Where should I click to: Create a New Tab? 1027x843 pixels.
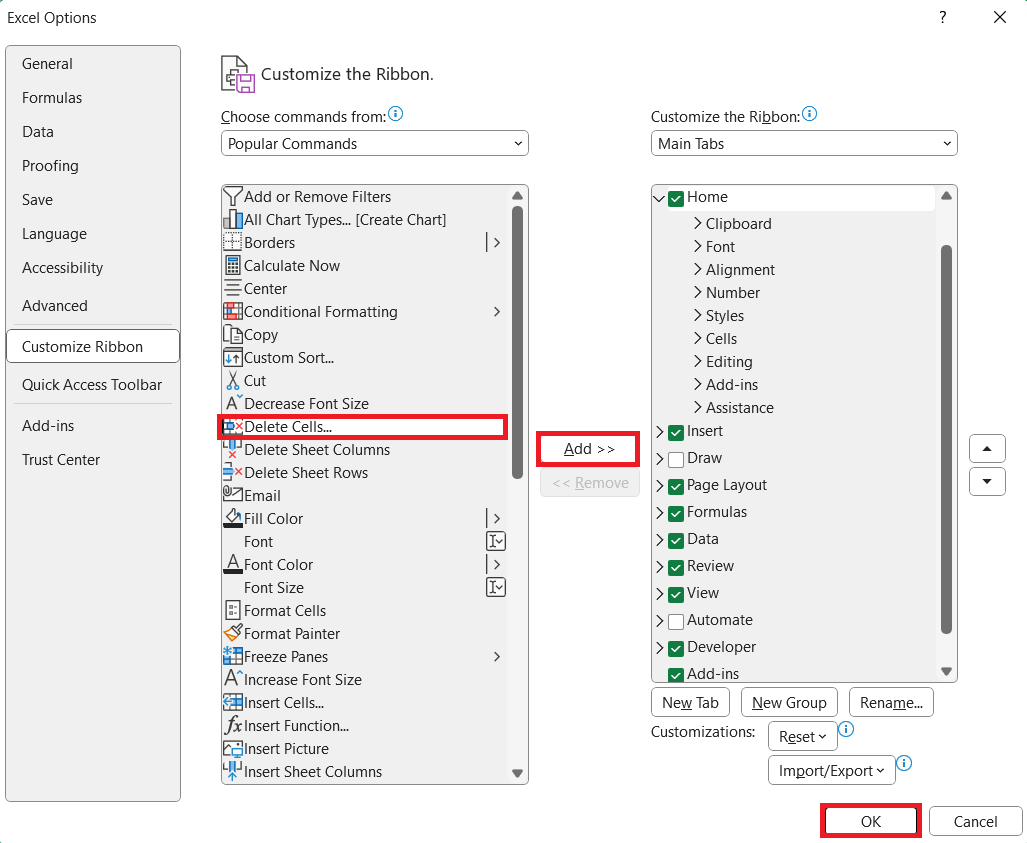pos(690,702)
